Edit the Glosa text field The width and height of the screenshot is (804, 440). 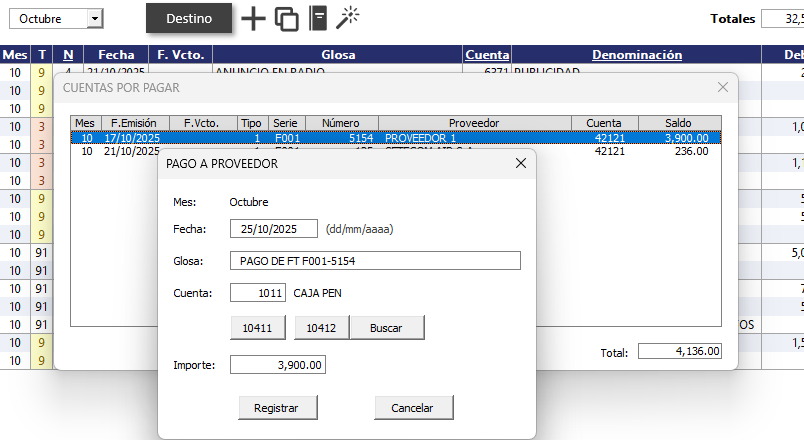click(375, 261)
